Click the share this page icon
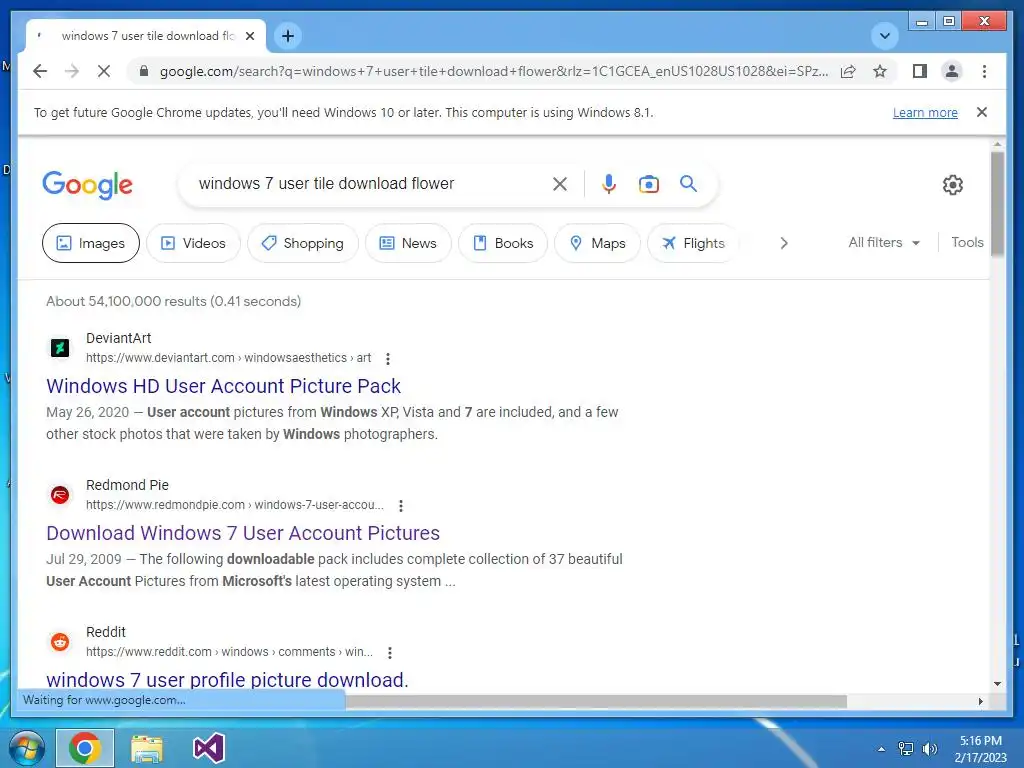Viewport: 1024px width, 768px height. (x=848, y=71)
